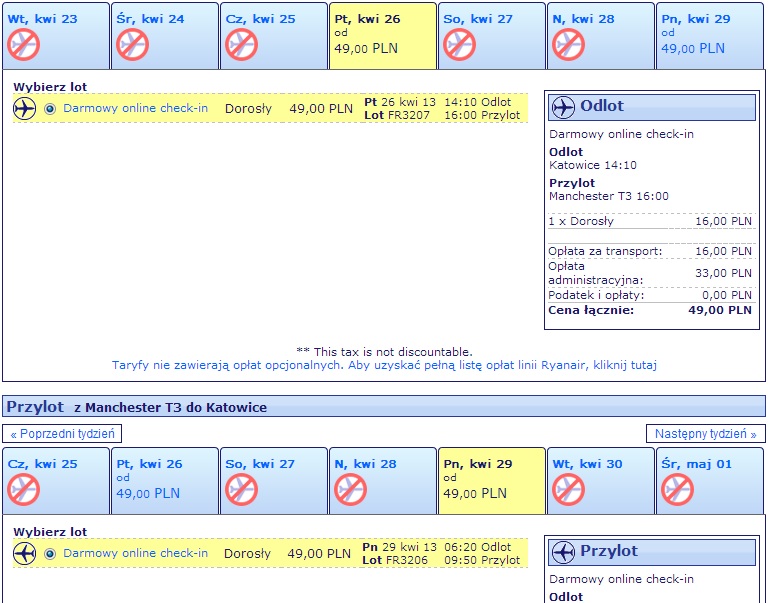This screenshot has width=774, height=603.
Task: Click the airplane icon in the Przylot summary header
Action: 563,552
